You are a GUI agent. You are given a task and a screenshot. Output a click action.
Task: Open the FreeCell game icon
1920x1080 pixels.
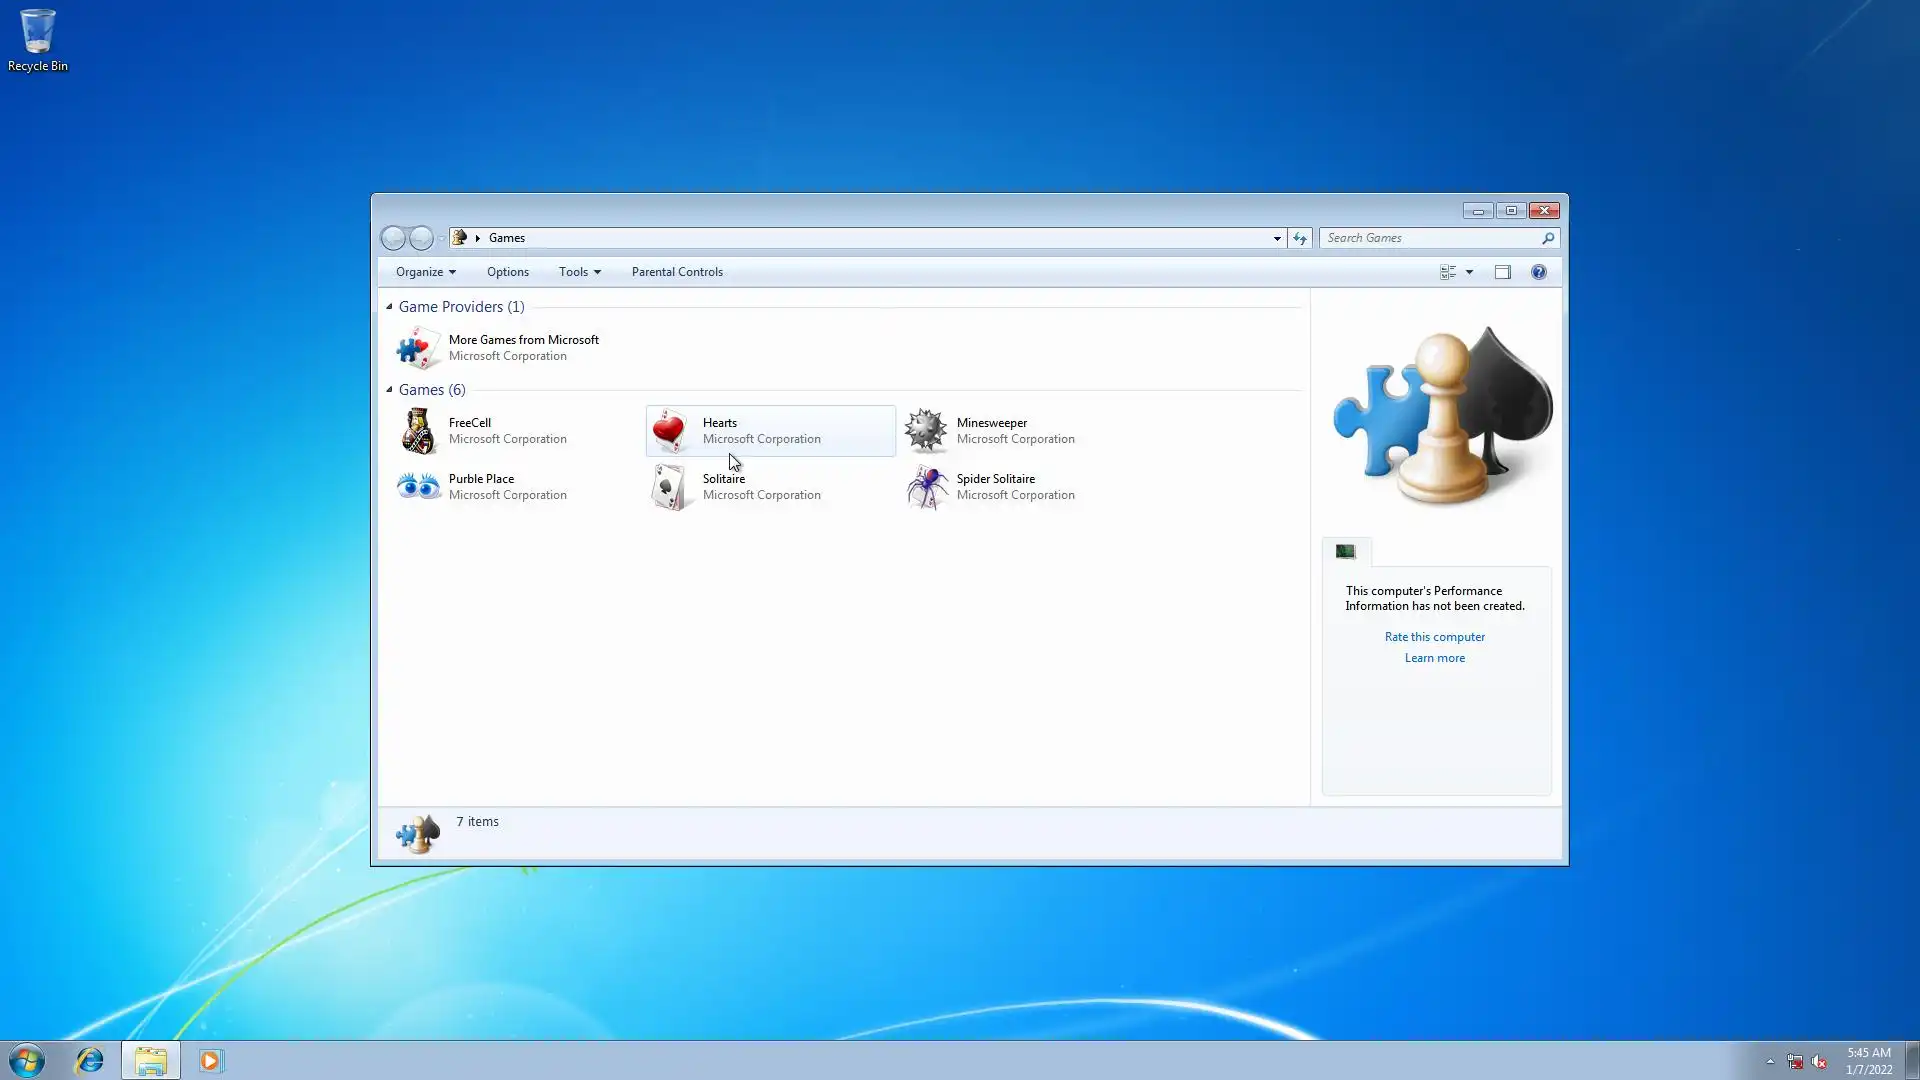(418, 431)
